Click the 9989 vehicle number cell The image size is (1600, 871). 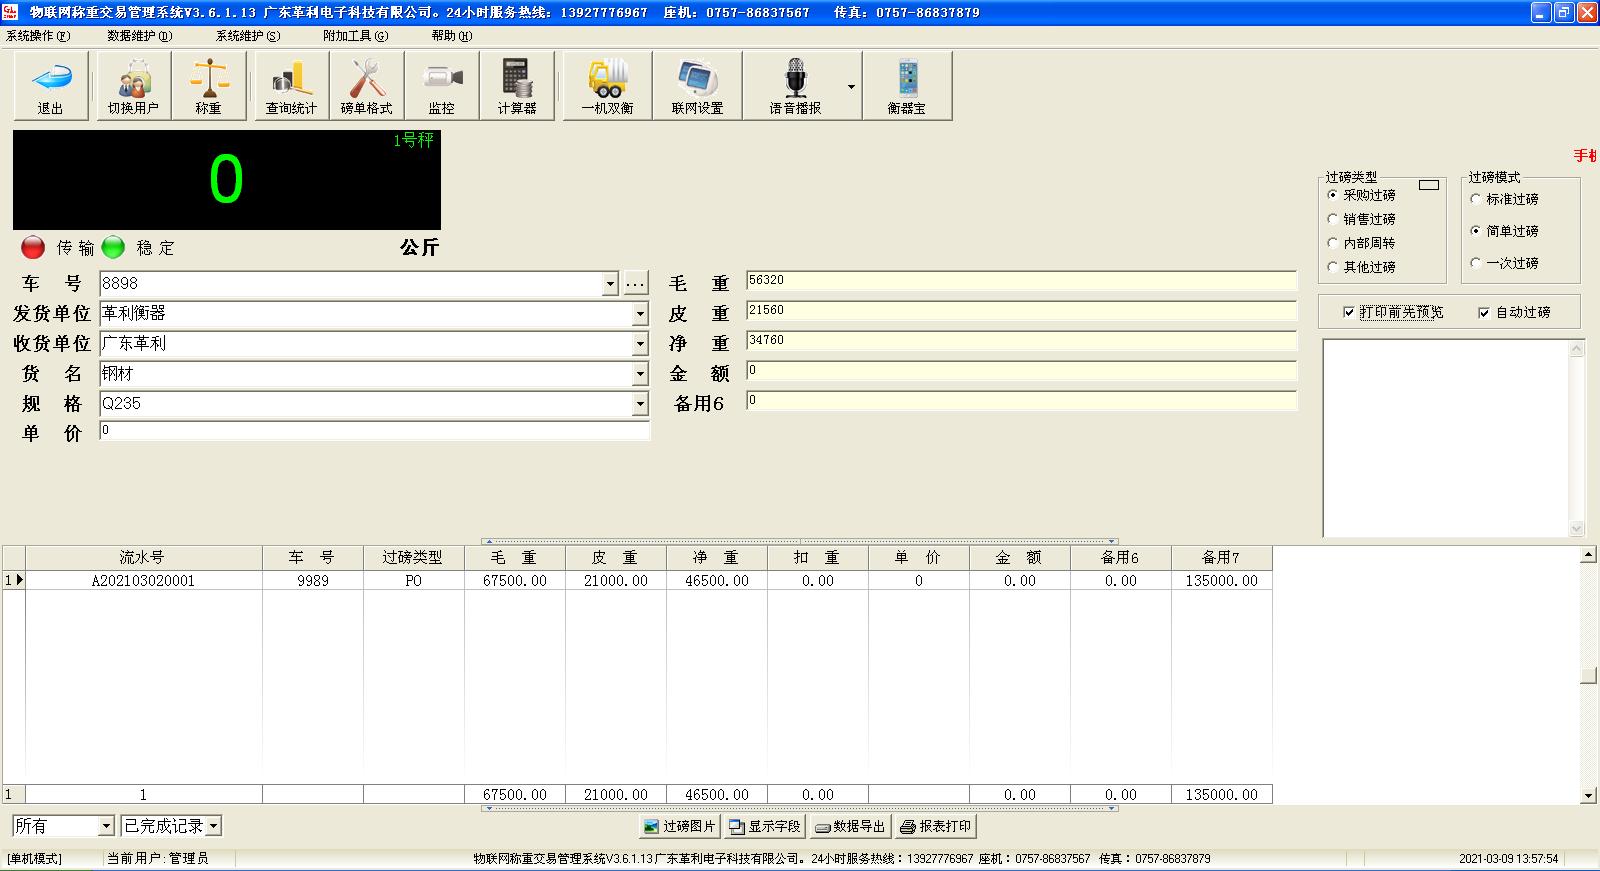[x=312, y=581]
